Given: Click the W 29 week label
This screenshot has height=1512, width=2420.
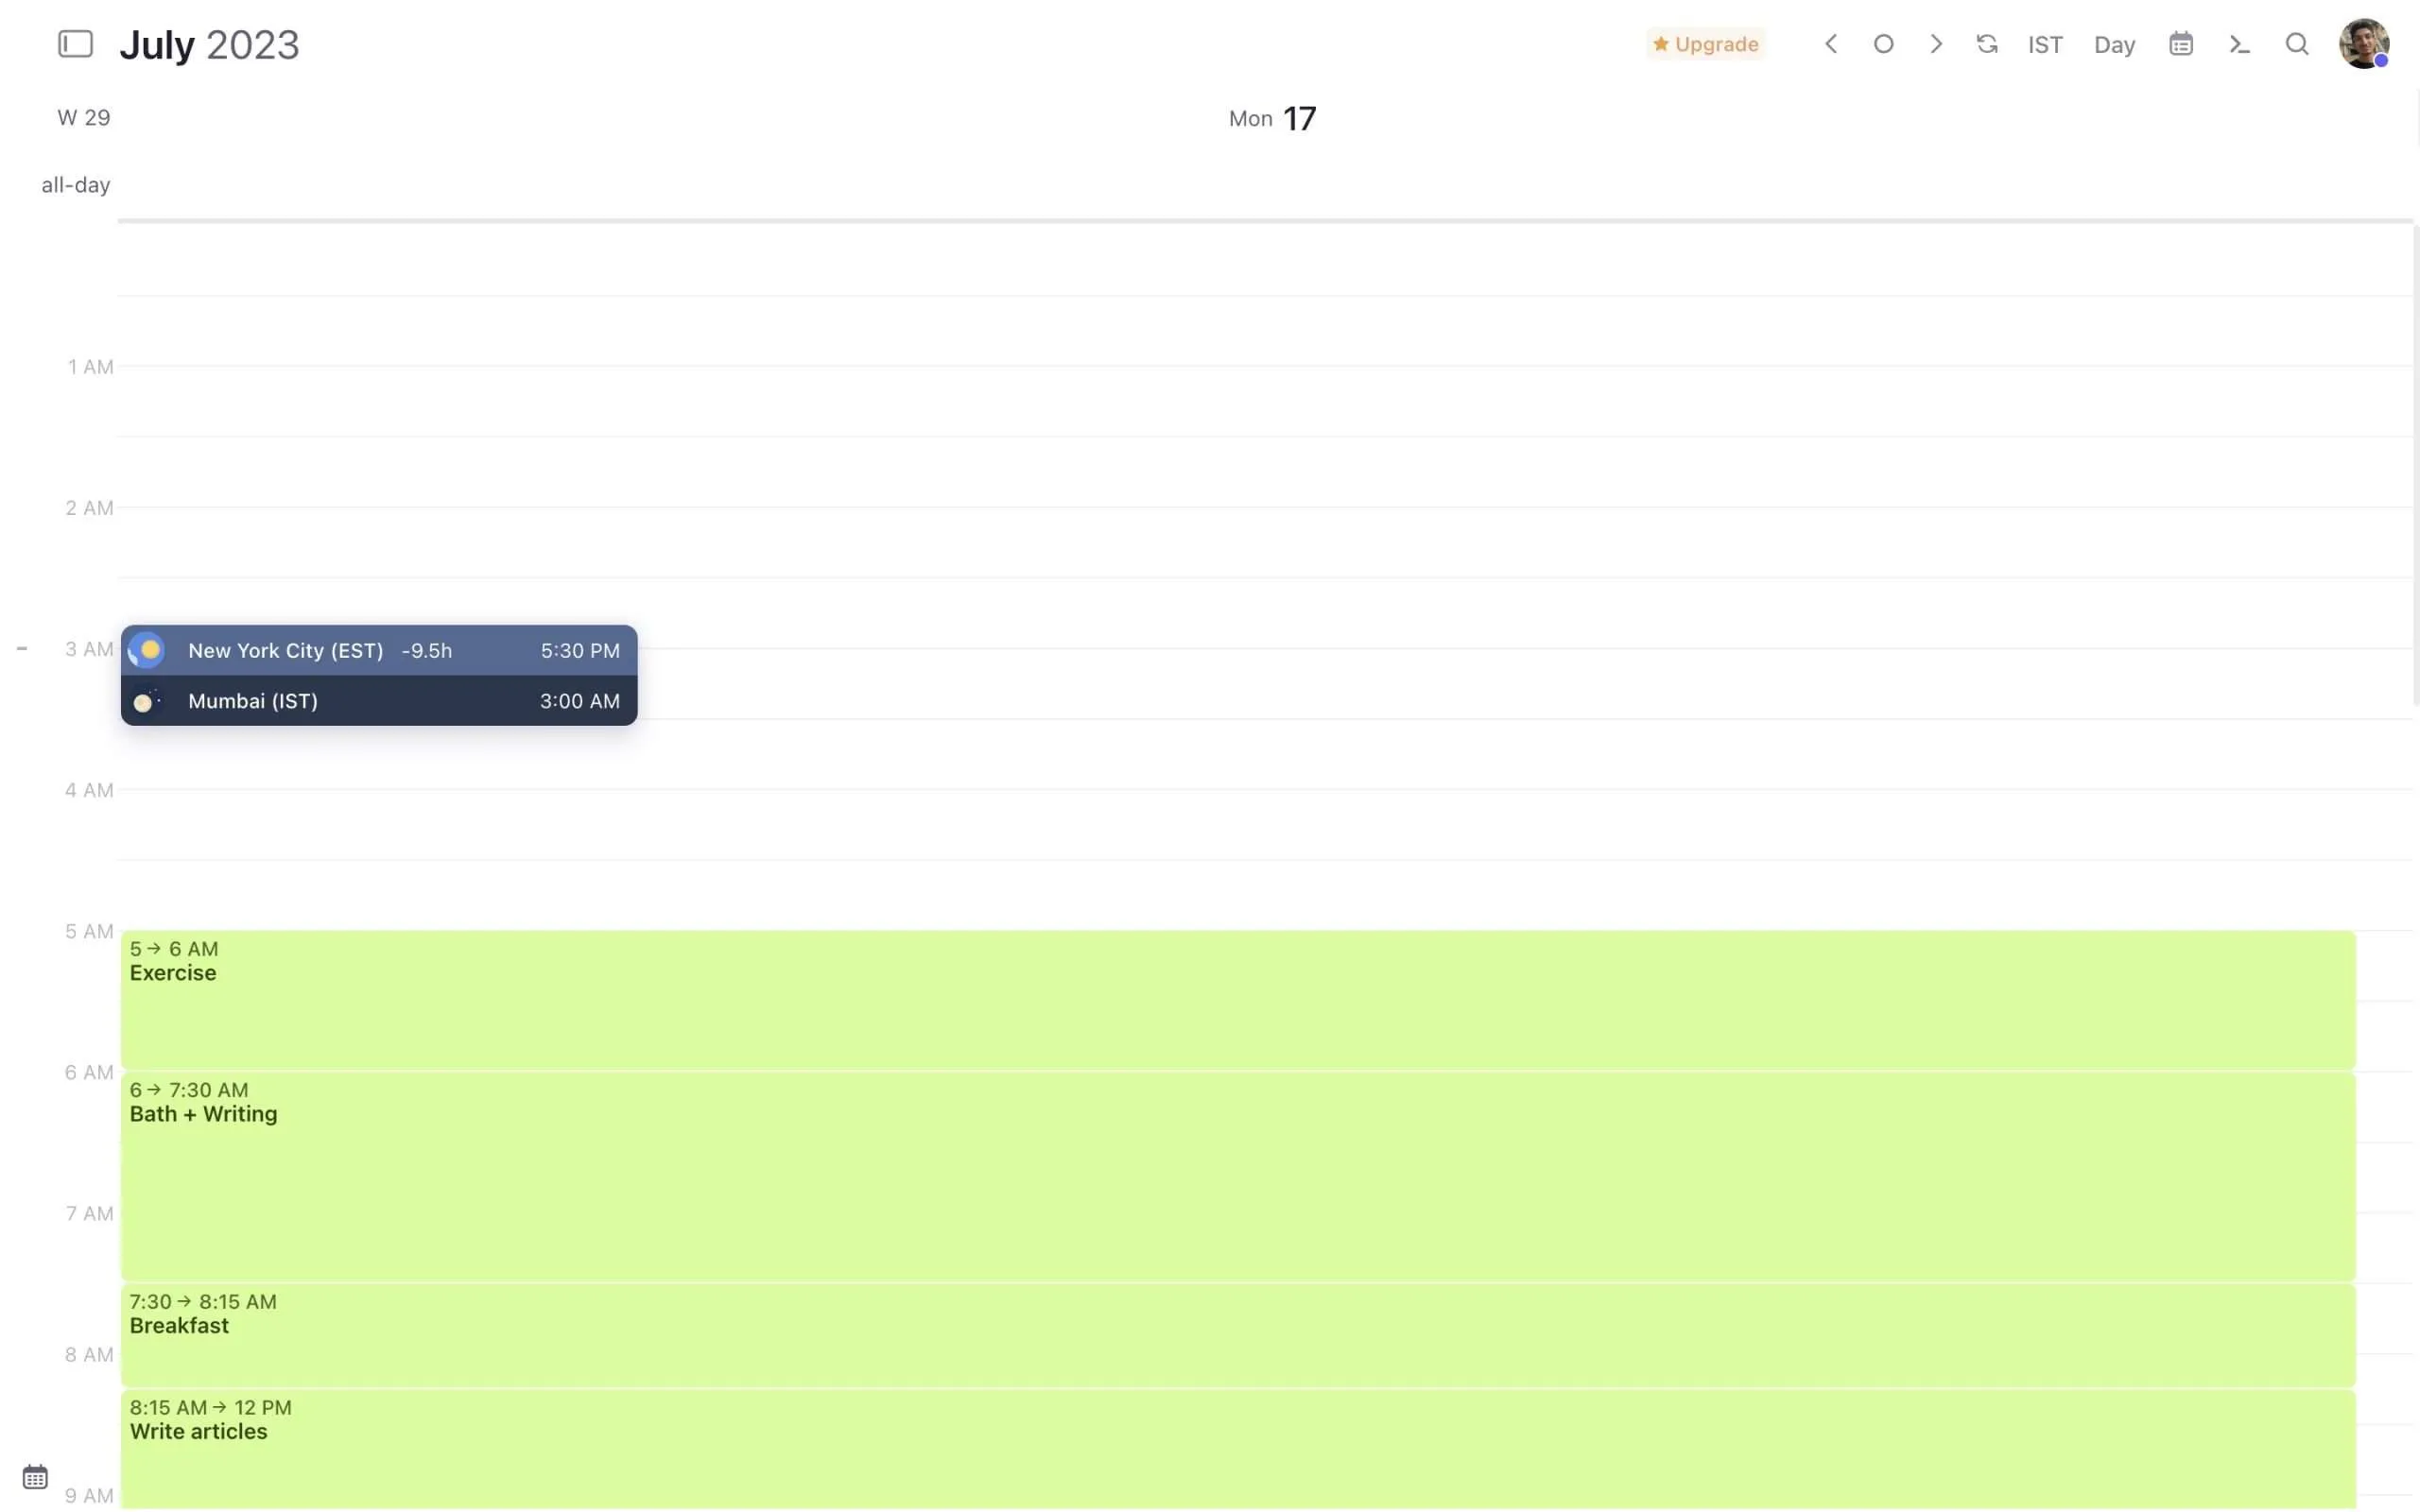Looking at the screenshot, I should pos(84,117).
